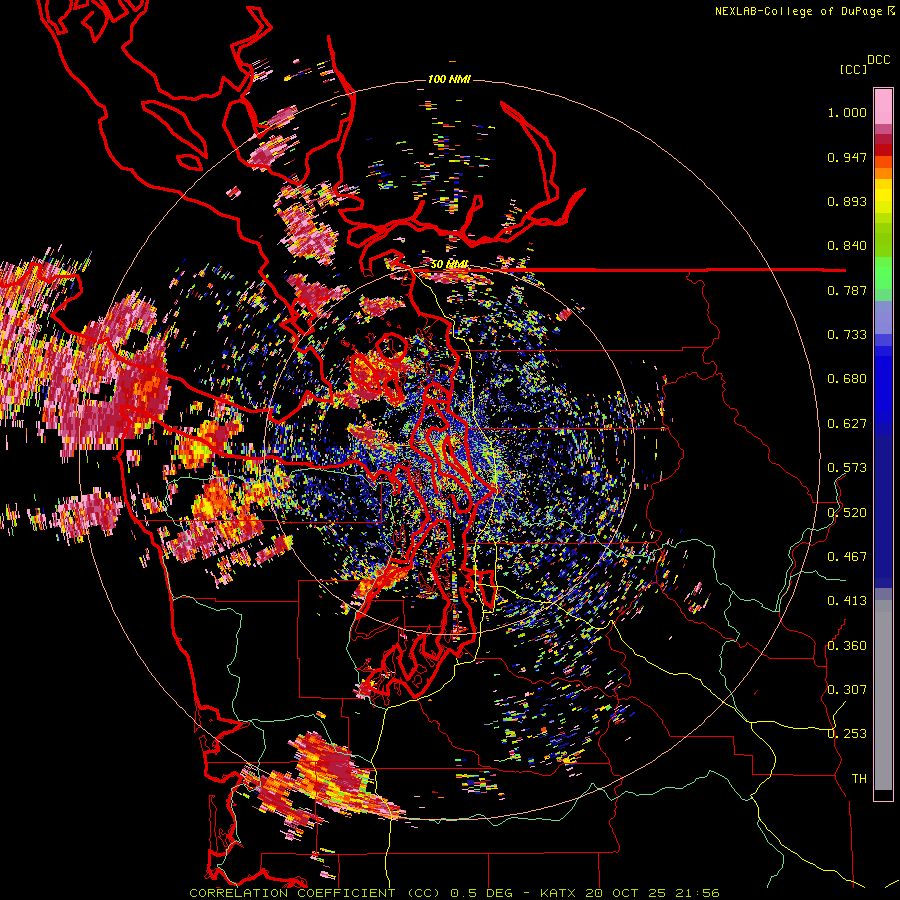Select the 0.733 scale value
Image resolution: width=900 pixels, height=900 pixels.
click(x=847, y=335)
